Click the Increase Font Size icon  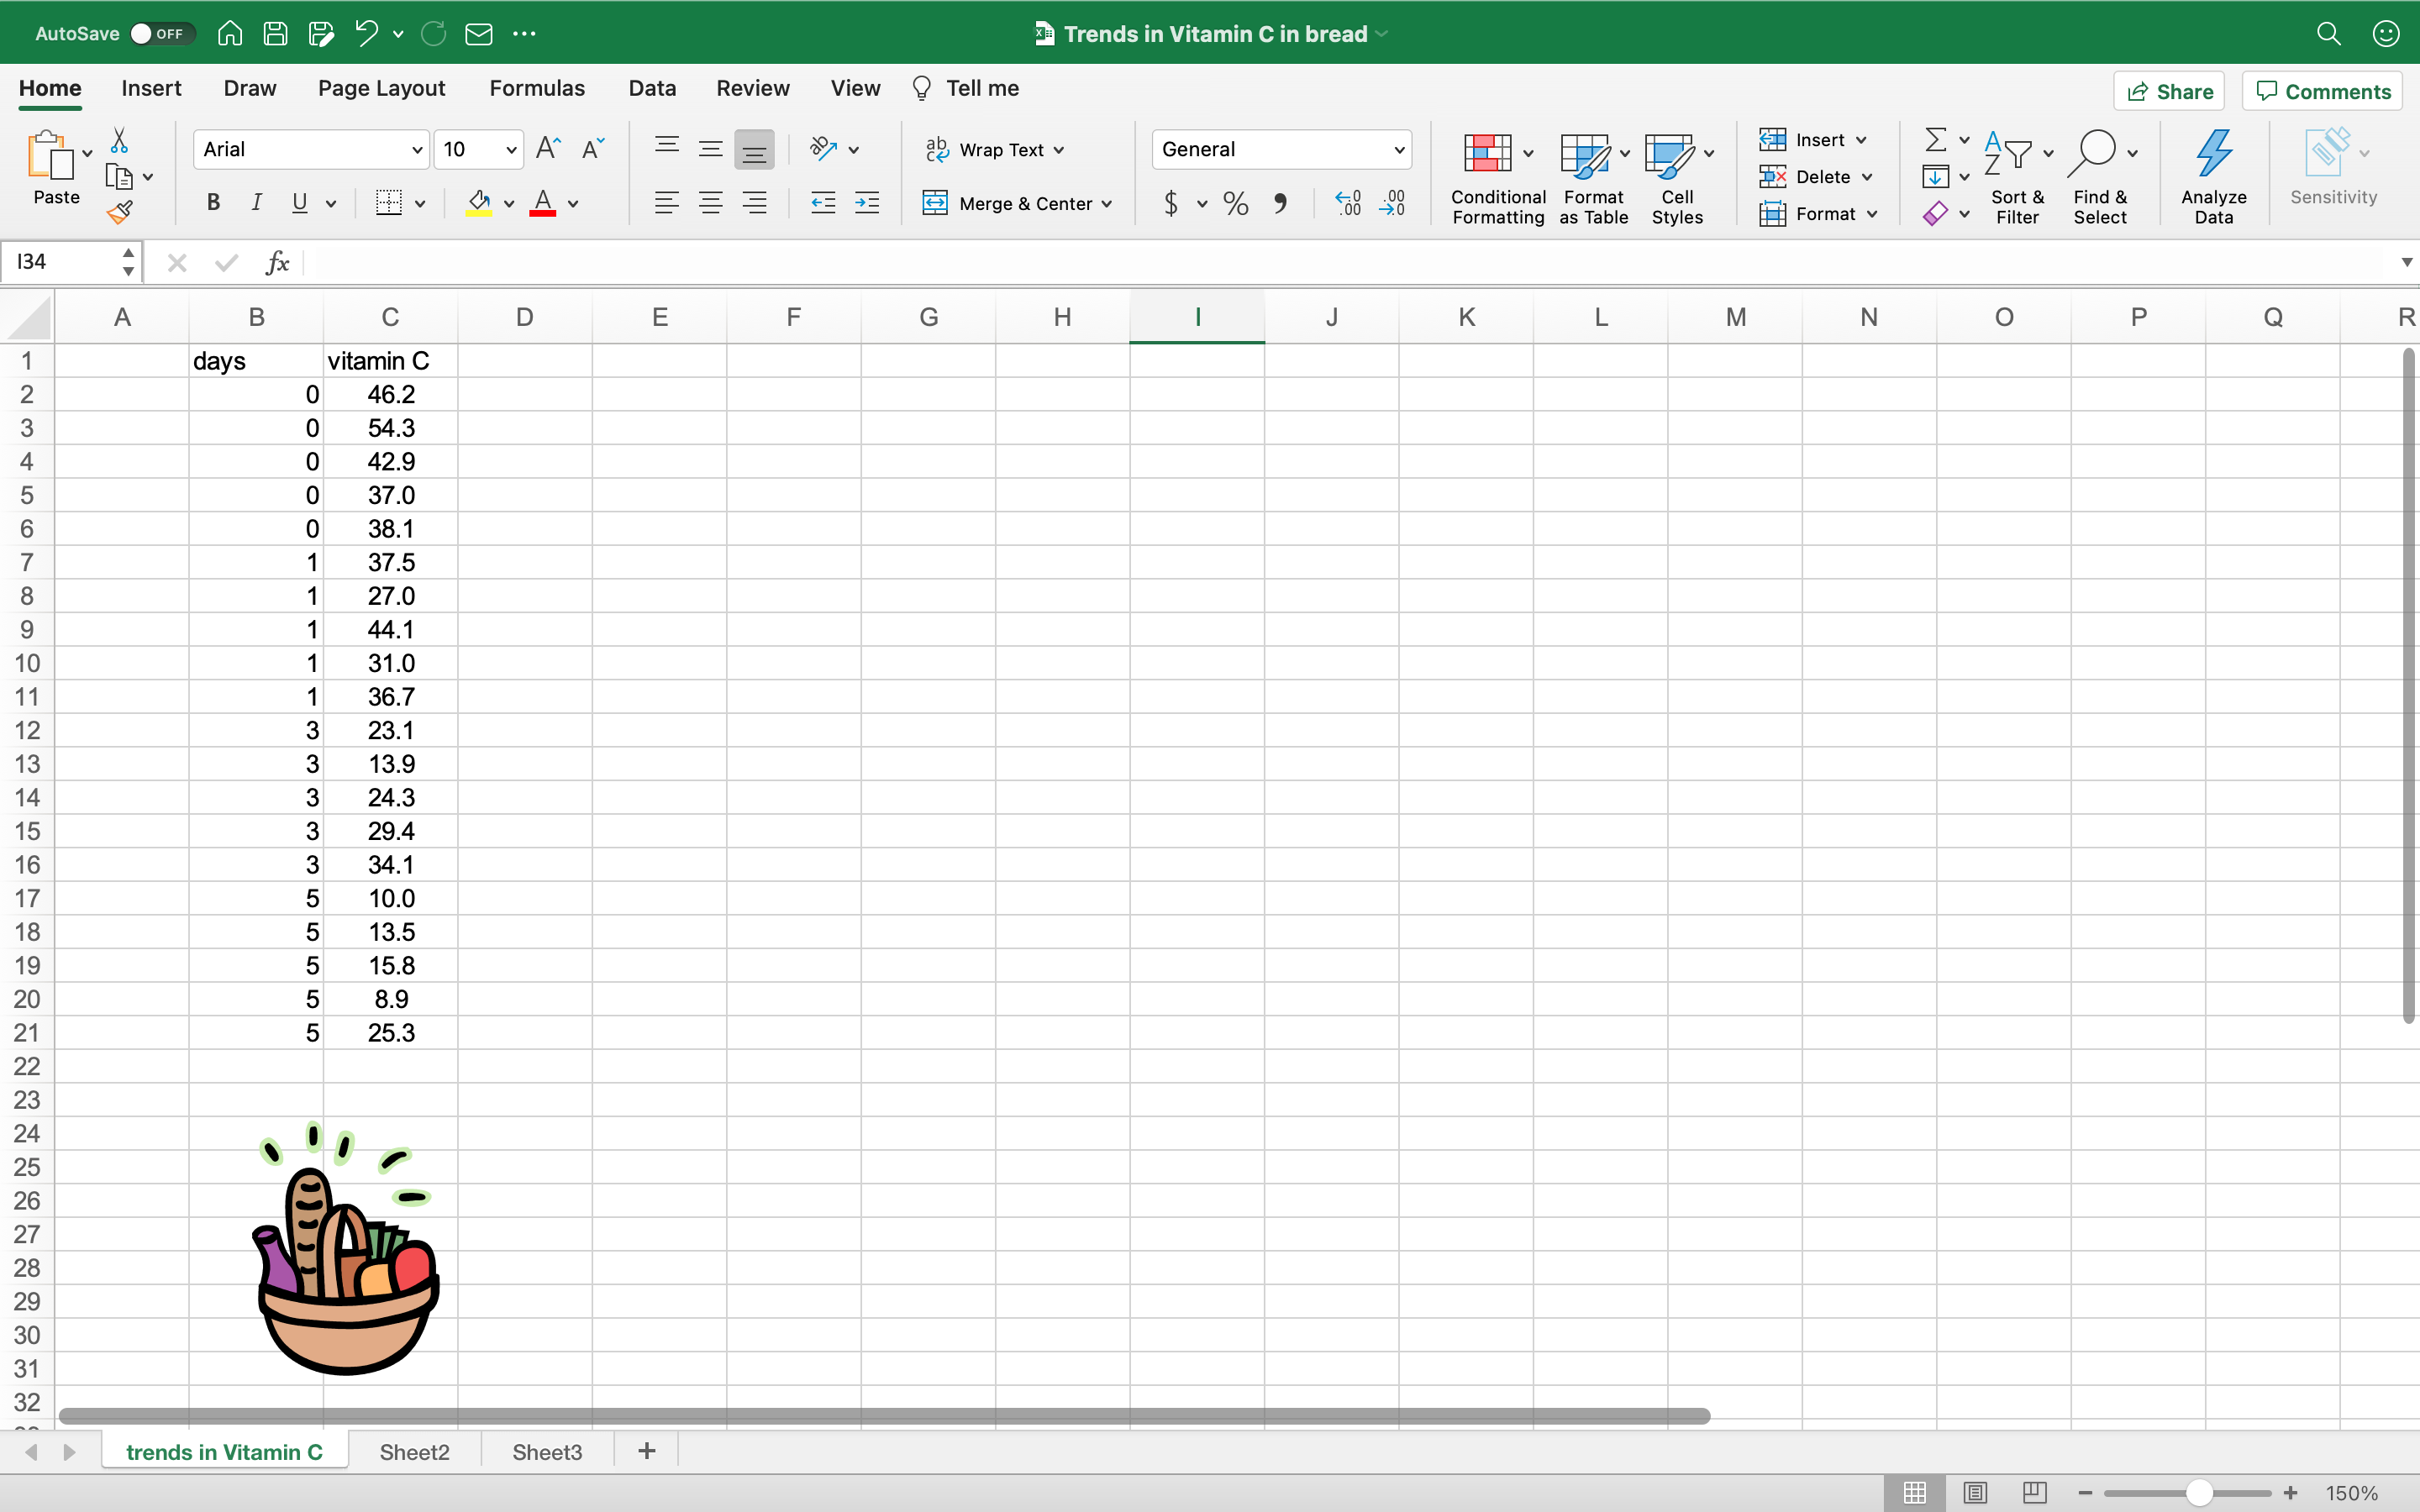pyautogui.click(x=548, y=149)
